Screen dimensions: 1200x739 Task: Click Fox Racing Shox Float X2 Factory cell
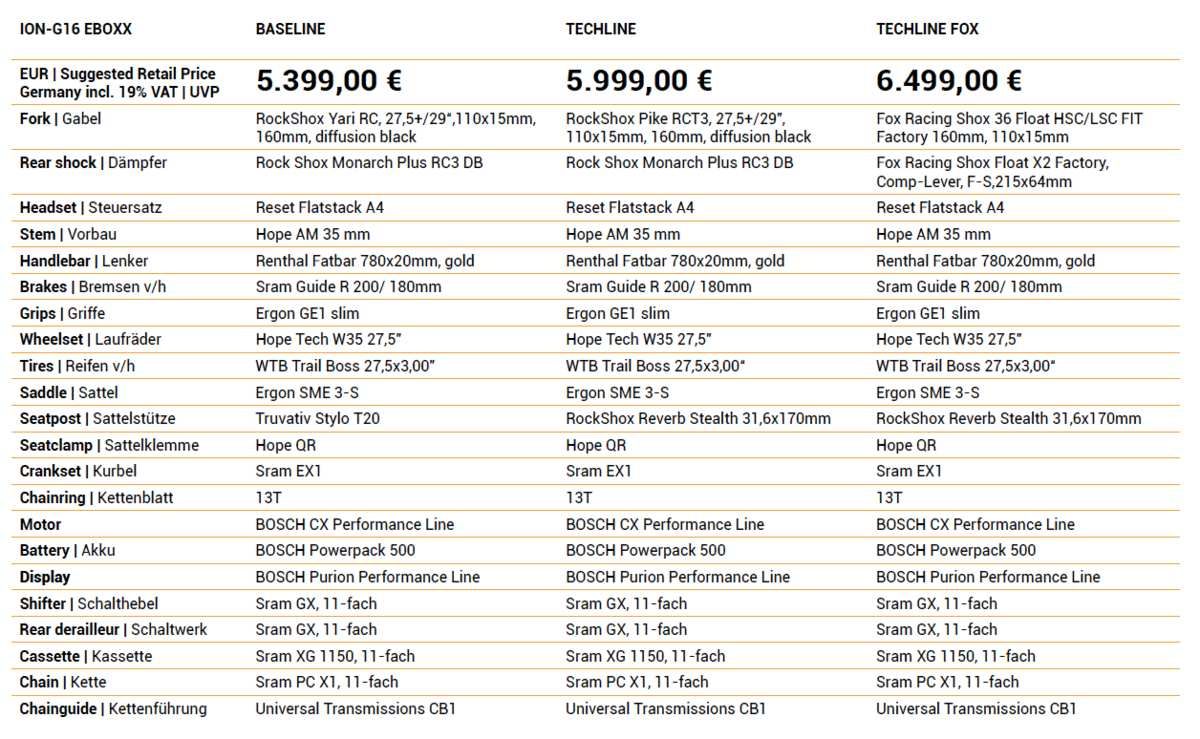pyautogui.click(x=992, y=172)
